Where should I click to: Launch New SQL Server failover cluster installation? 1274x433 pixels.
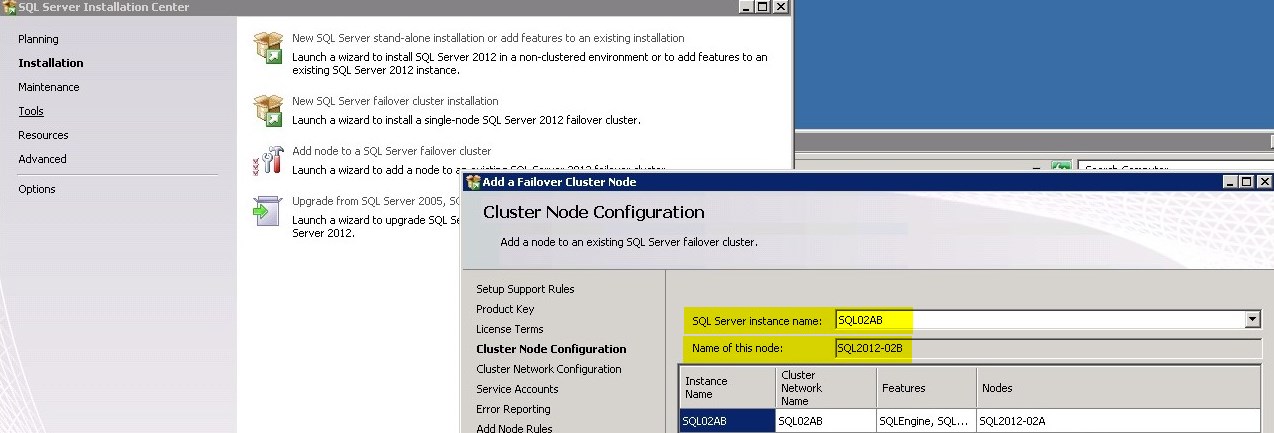coord(395,101)
